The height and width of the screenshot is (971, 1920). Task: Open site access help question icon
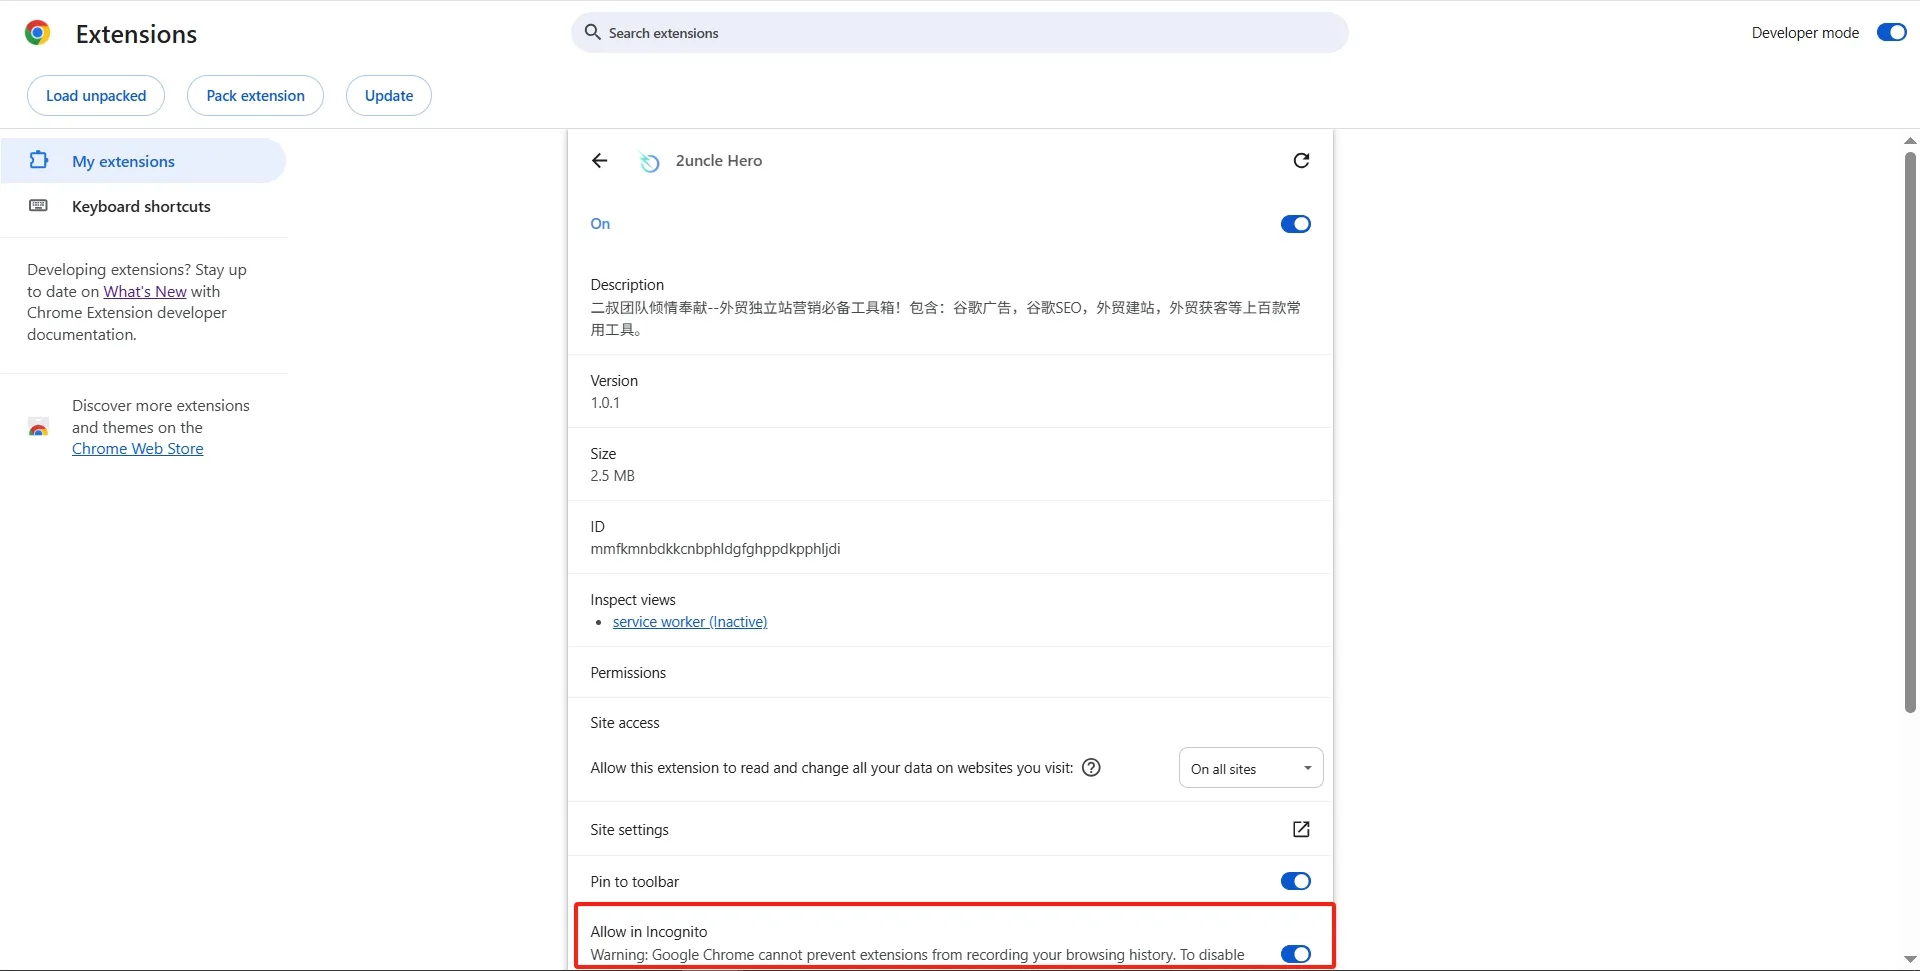pyautogui.click(x=1092, y=767)
